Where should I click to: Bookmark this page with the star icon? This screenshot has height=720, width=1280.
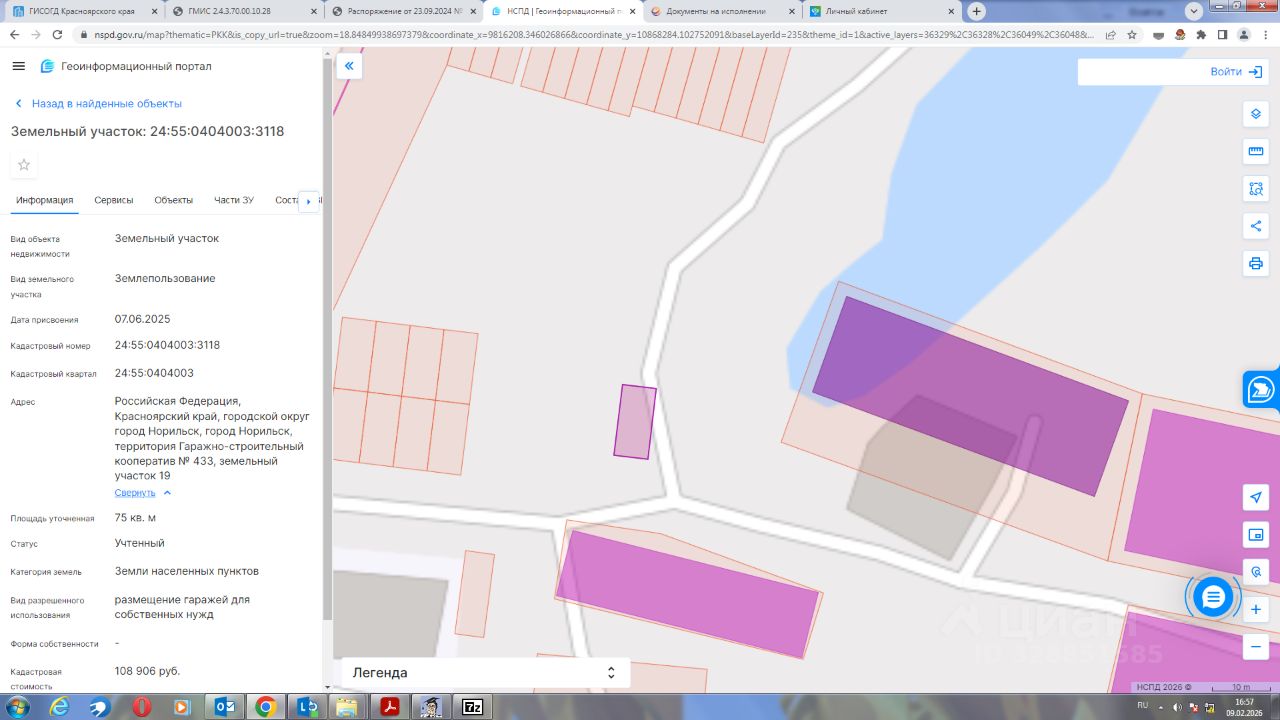[x=1132, y=34]
